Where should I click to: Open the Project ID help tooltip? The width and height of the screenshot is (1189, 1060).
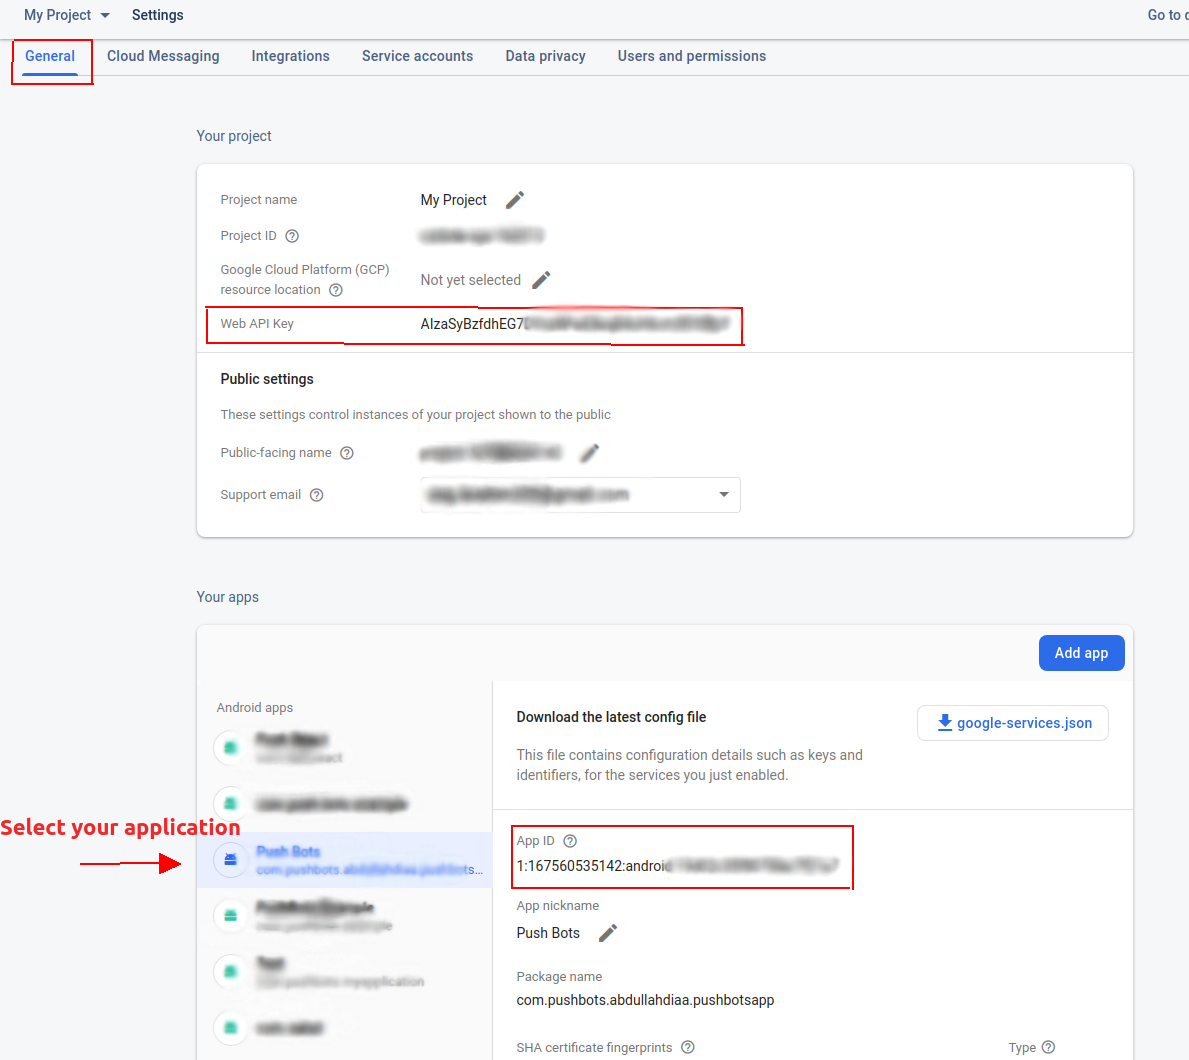coord(292,236)
